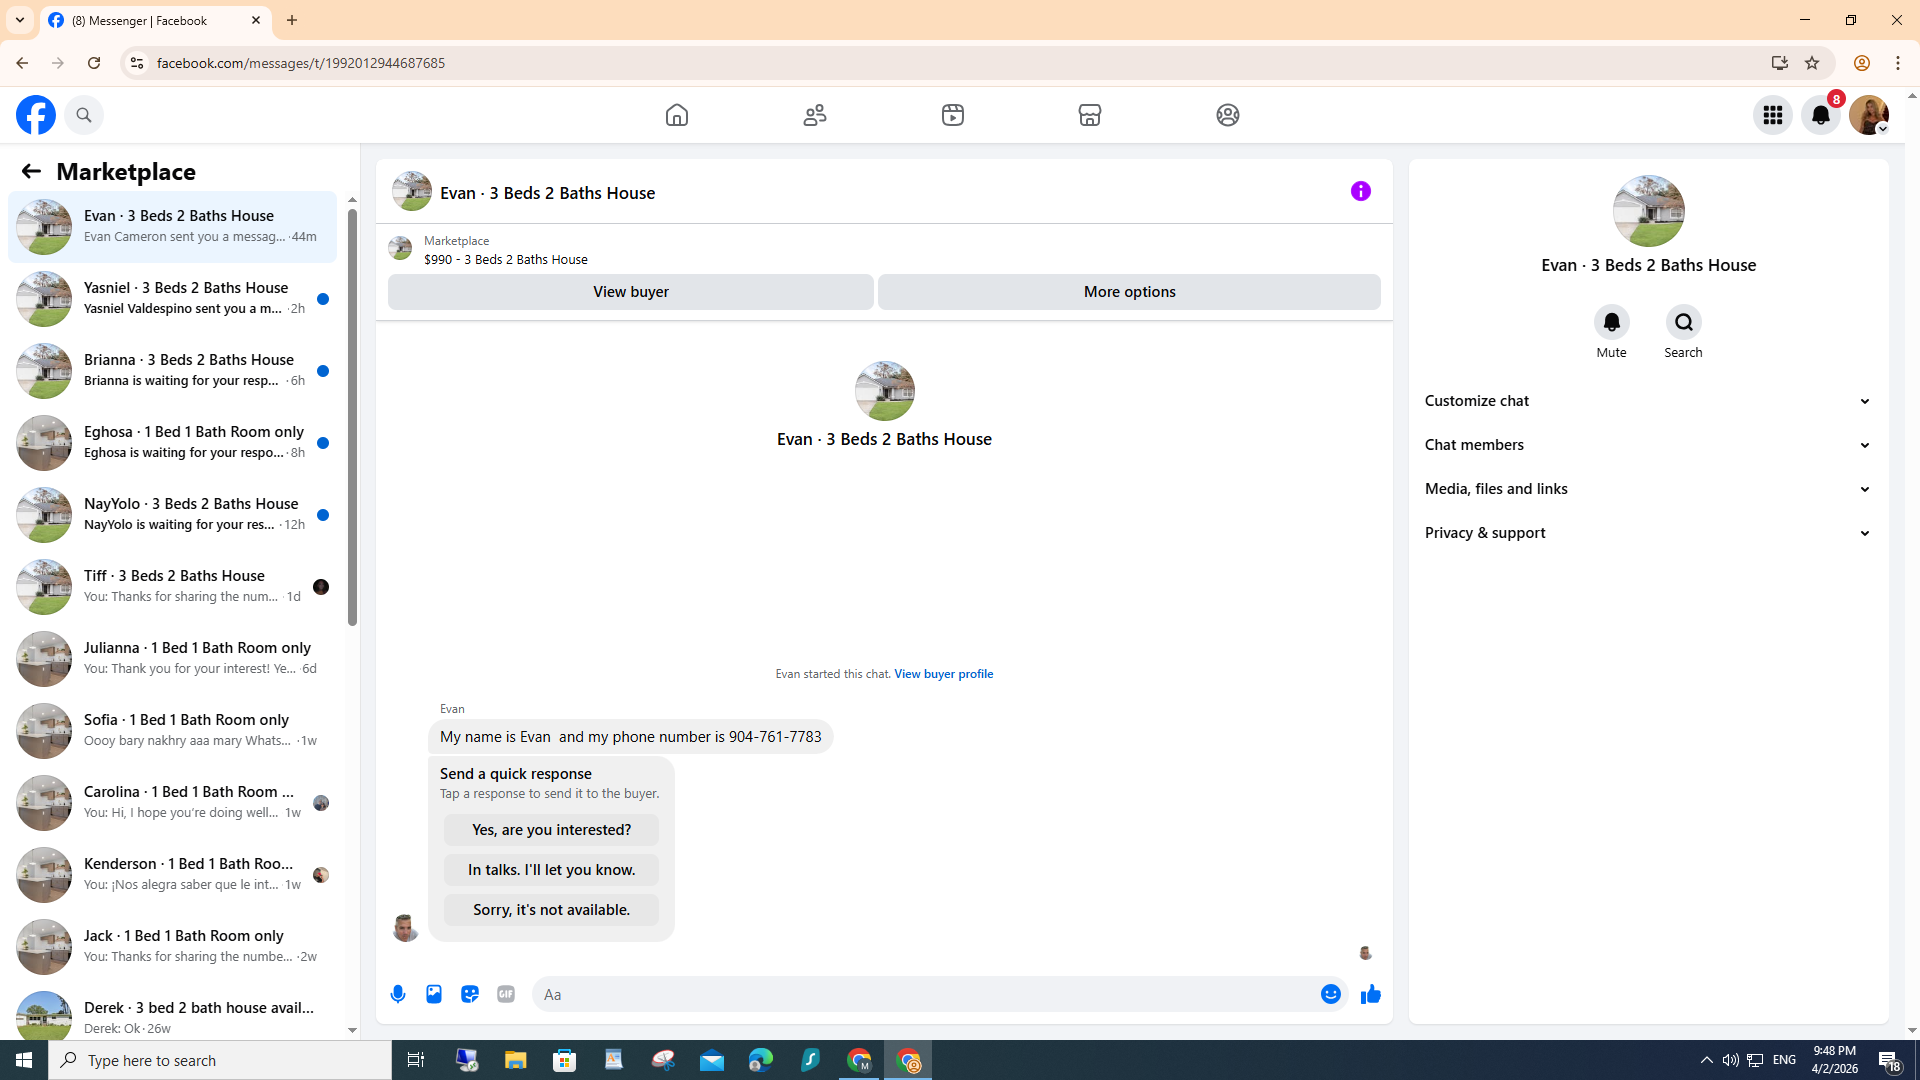Send quick response 'In talks. I'll let you know.'
Screen dimensions: 1920x1080
pyautogui.click(x=551, y=870)
